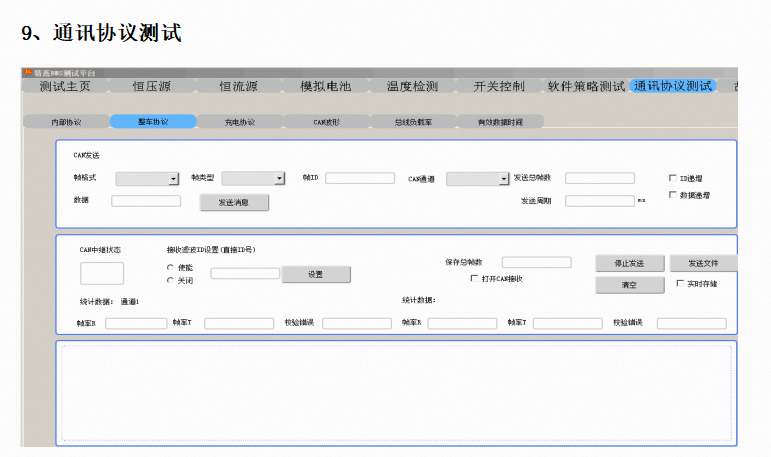
Task: Enable the 实时存储 checkbox
Action: click(x=680, y=283)
